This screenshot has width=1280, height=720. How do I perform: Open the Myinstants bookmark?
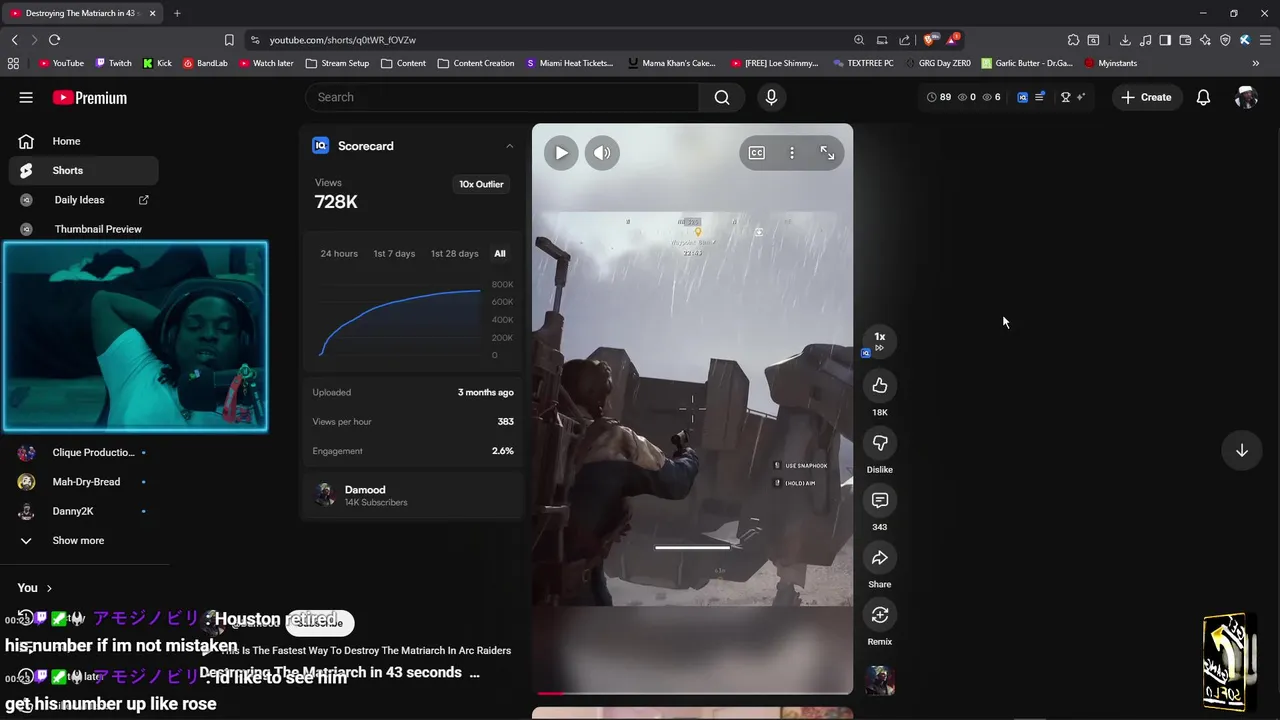click(x=1110, y=63)
